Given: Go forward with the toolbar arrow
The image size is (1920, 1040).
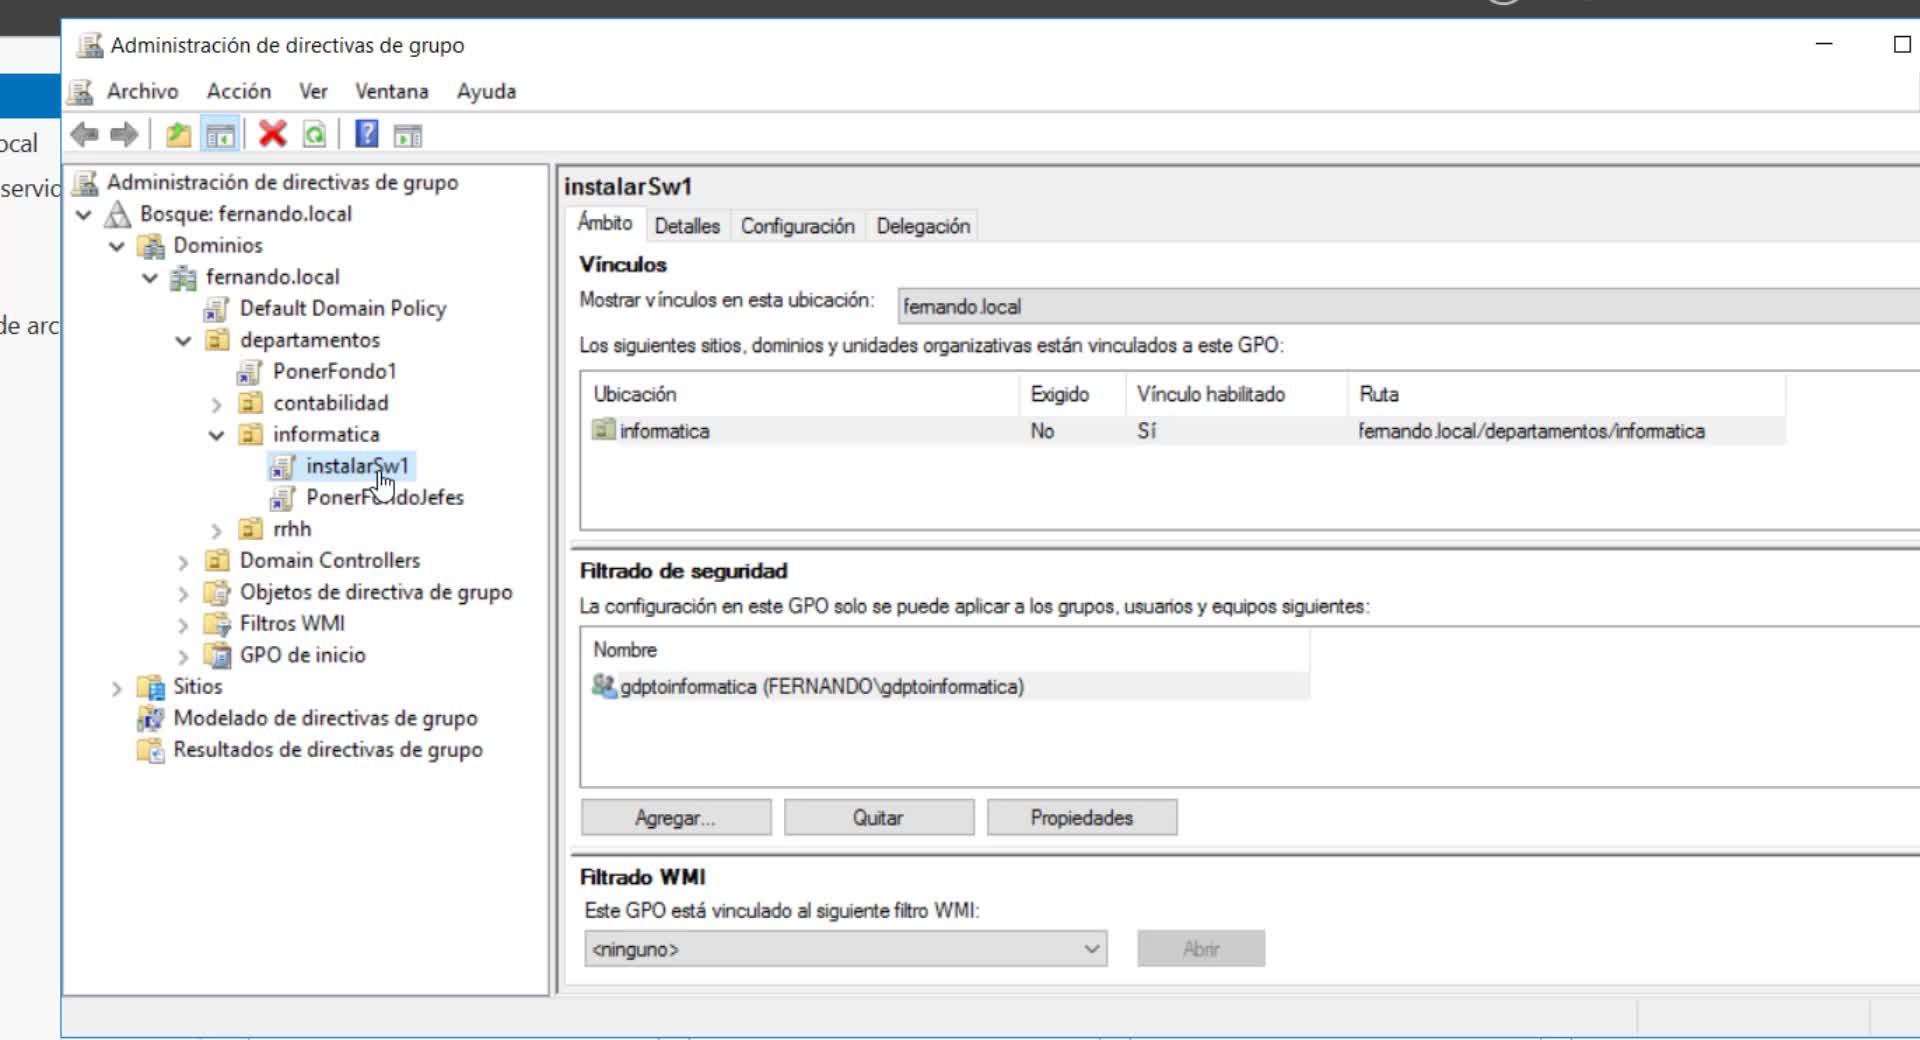Looking at the screenshot, I should 124,134.
